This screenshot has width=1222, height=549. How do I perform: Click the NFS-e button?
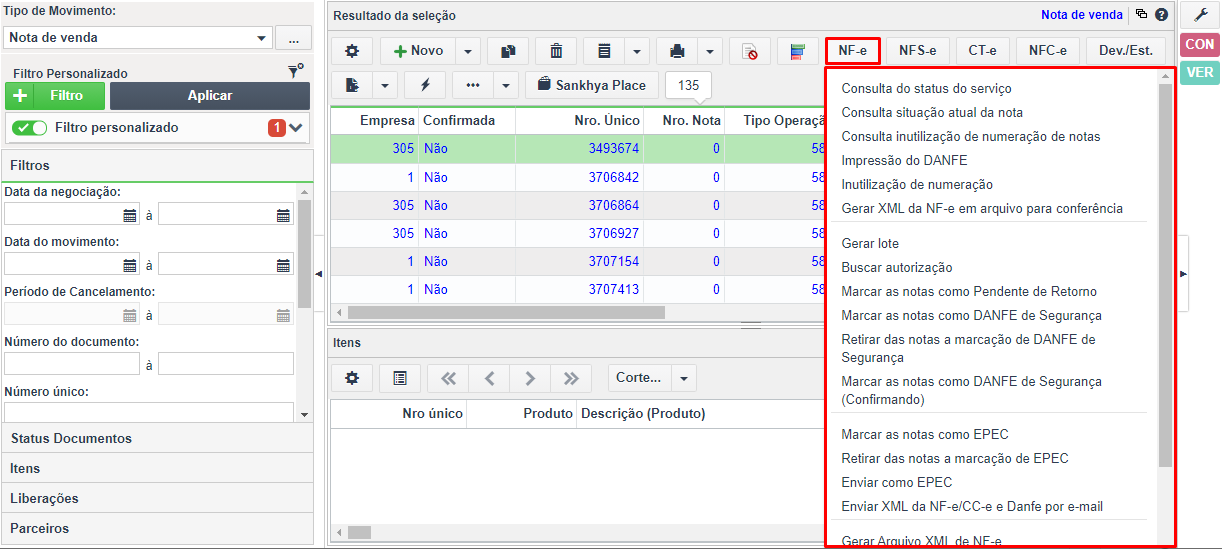(x=917, y=50)
